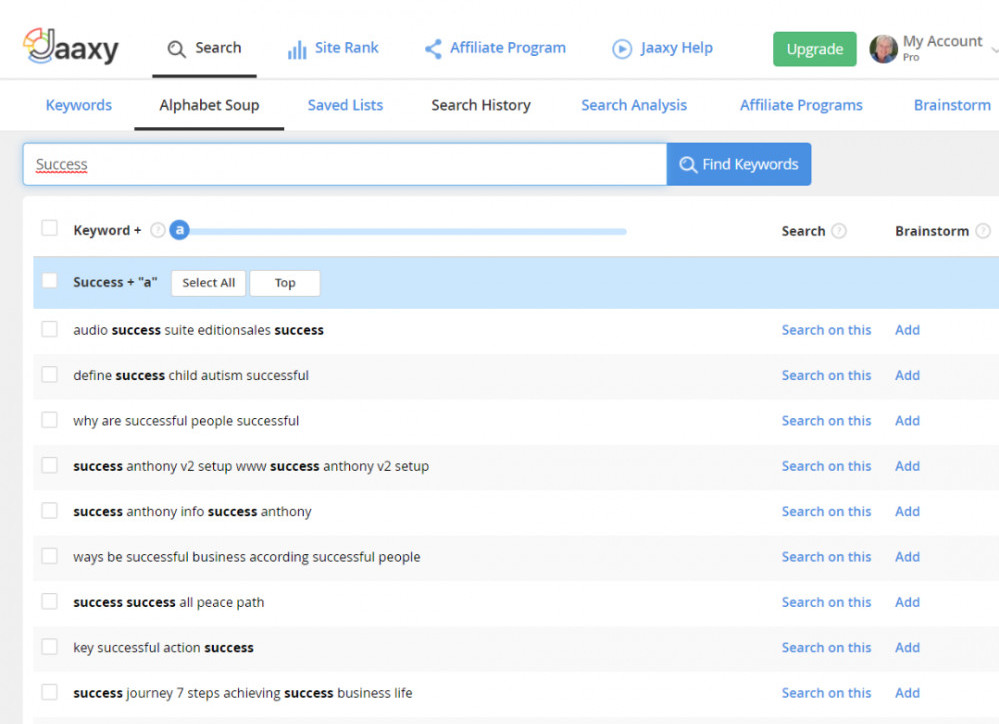
Task: Check the 'success success all peace path' checkbox
Action: [x=49, y=601]
